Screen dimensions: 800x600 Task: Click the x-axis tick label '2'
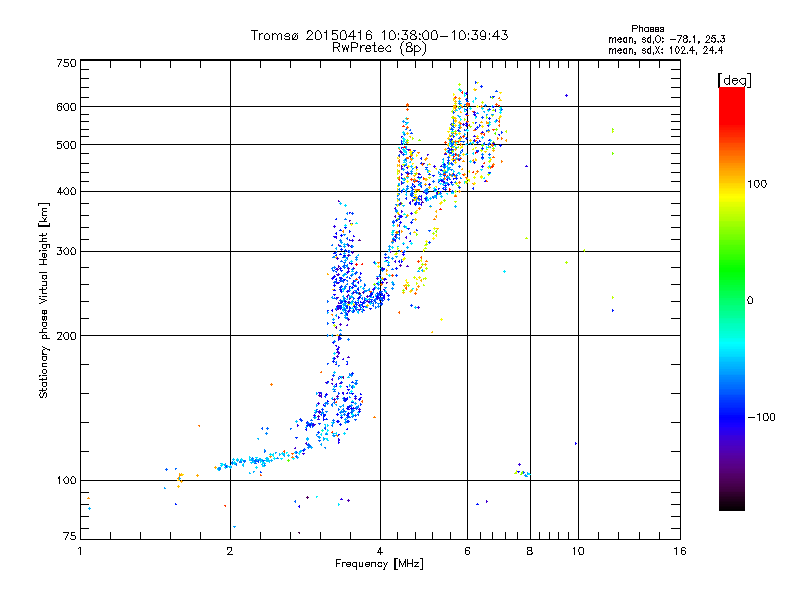pyautogui.click(x=230, y=551)
